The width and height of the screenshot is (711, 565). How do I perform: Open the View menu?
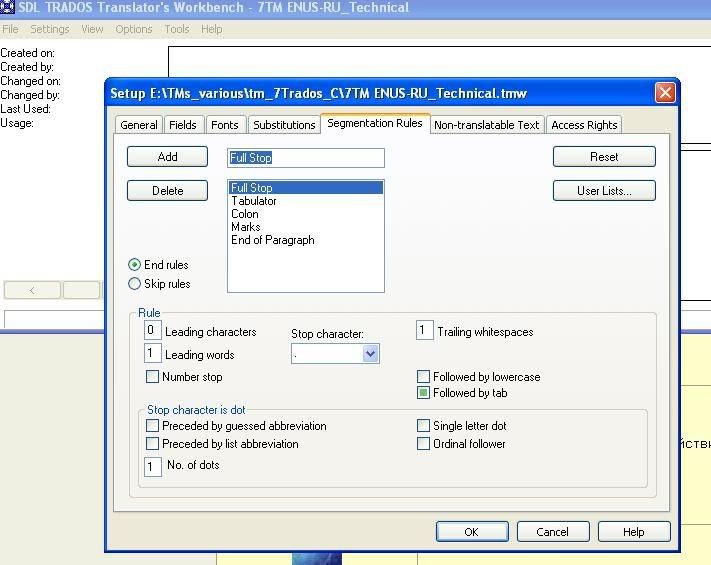click(92, 29)
